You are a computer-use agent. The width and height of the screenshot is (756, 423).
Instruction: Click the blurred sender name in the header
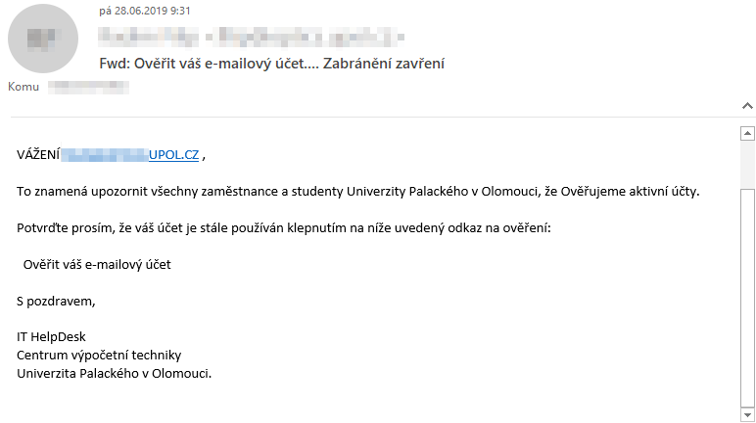point(250,38)
